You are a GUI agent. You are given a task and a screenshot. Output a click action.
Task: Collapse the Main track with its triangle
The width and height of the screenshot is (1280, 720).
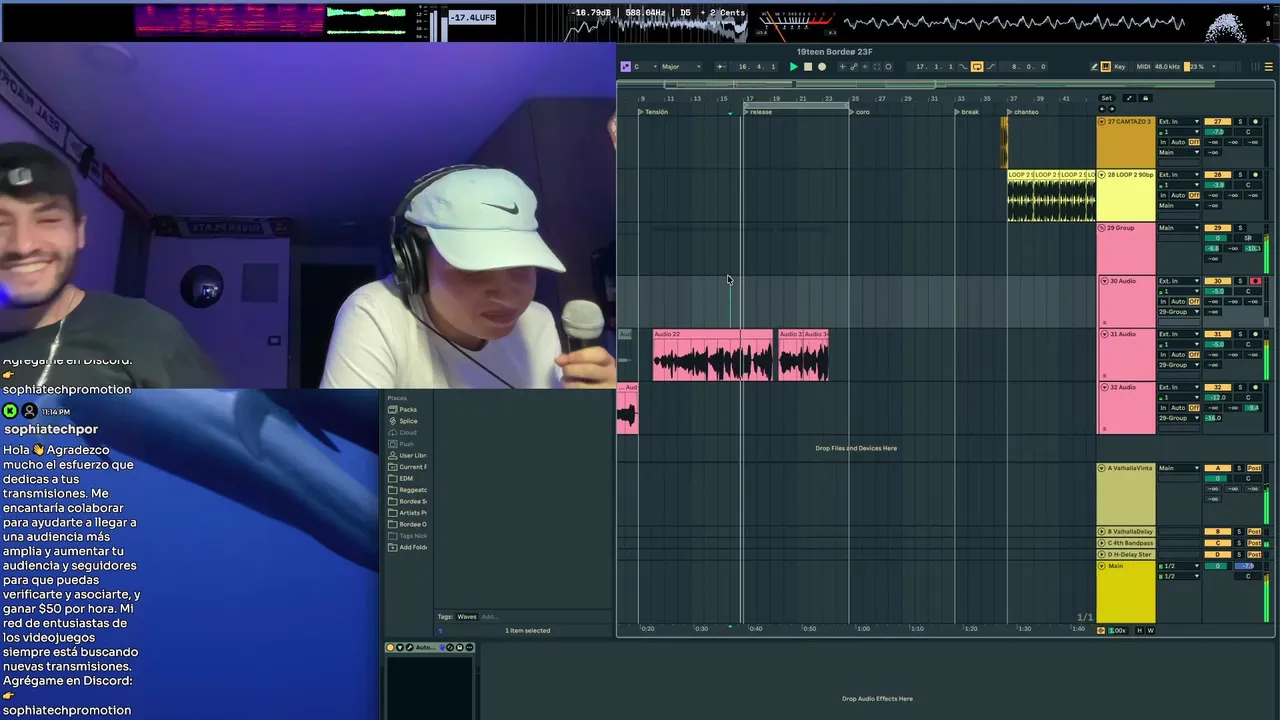(x=1102, y=566)
